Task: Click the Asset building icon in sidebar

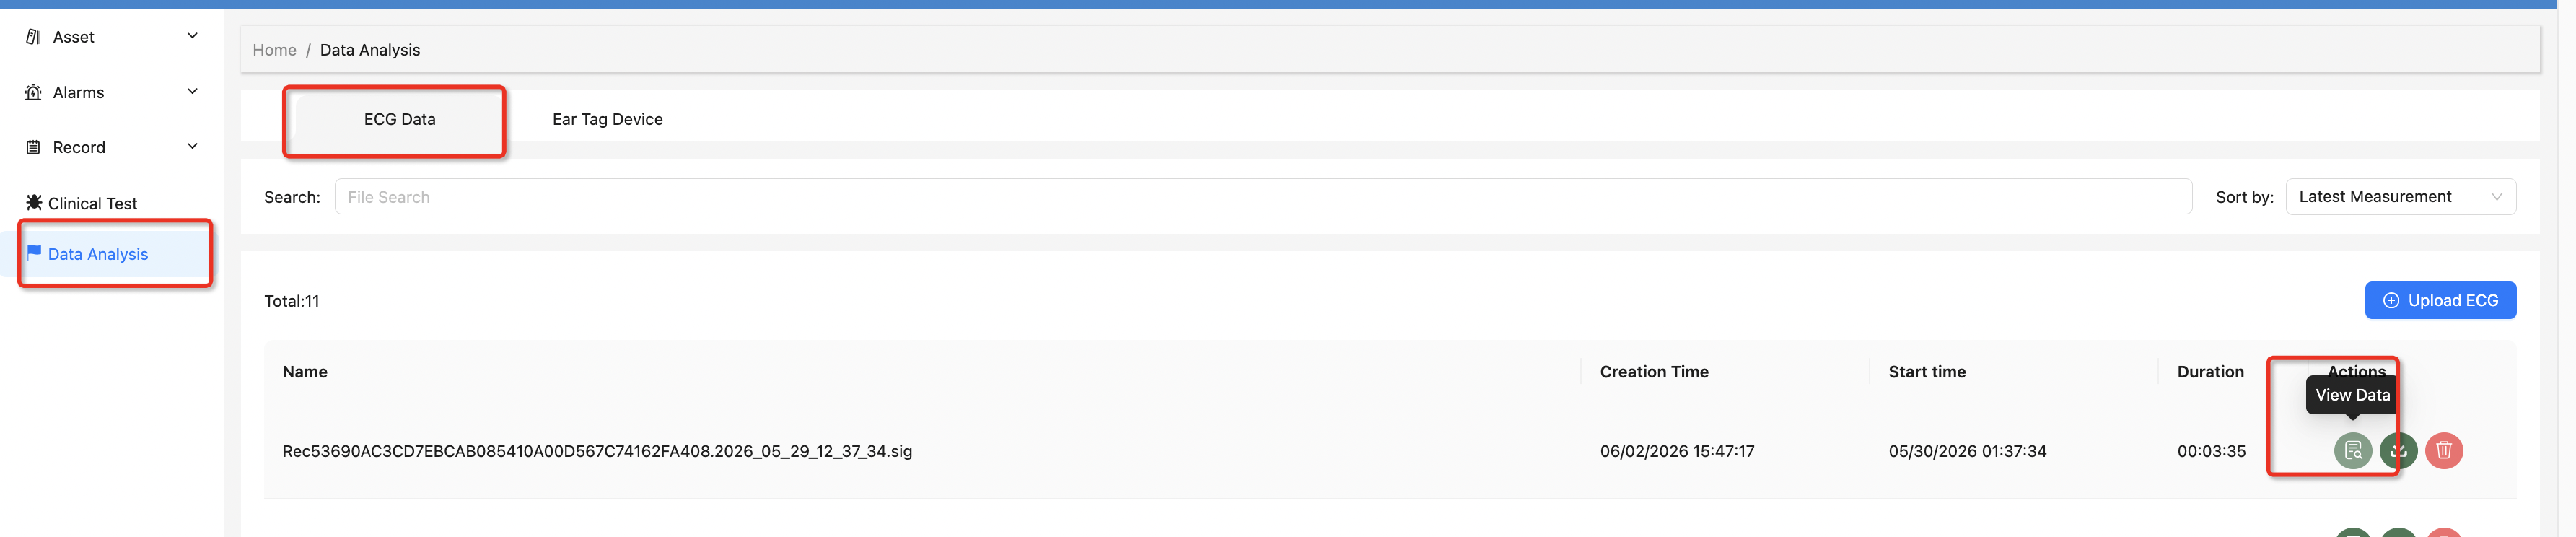Action: 33,37
